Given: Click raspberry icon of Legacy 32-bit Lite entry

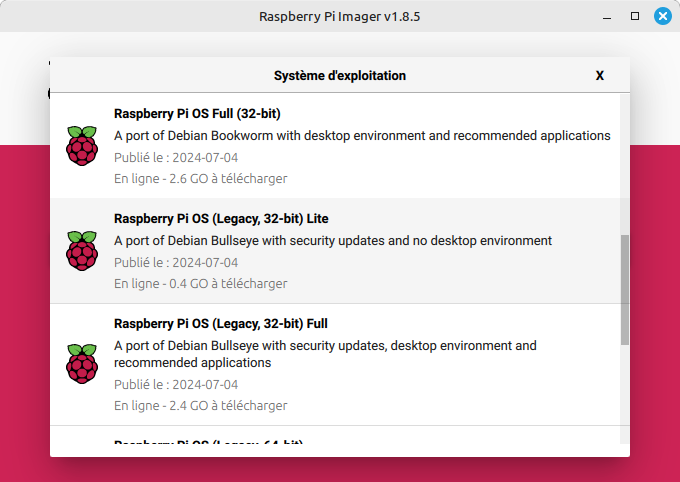Looking at the screenshot, I should coord(82,251).
